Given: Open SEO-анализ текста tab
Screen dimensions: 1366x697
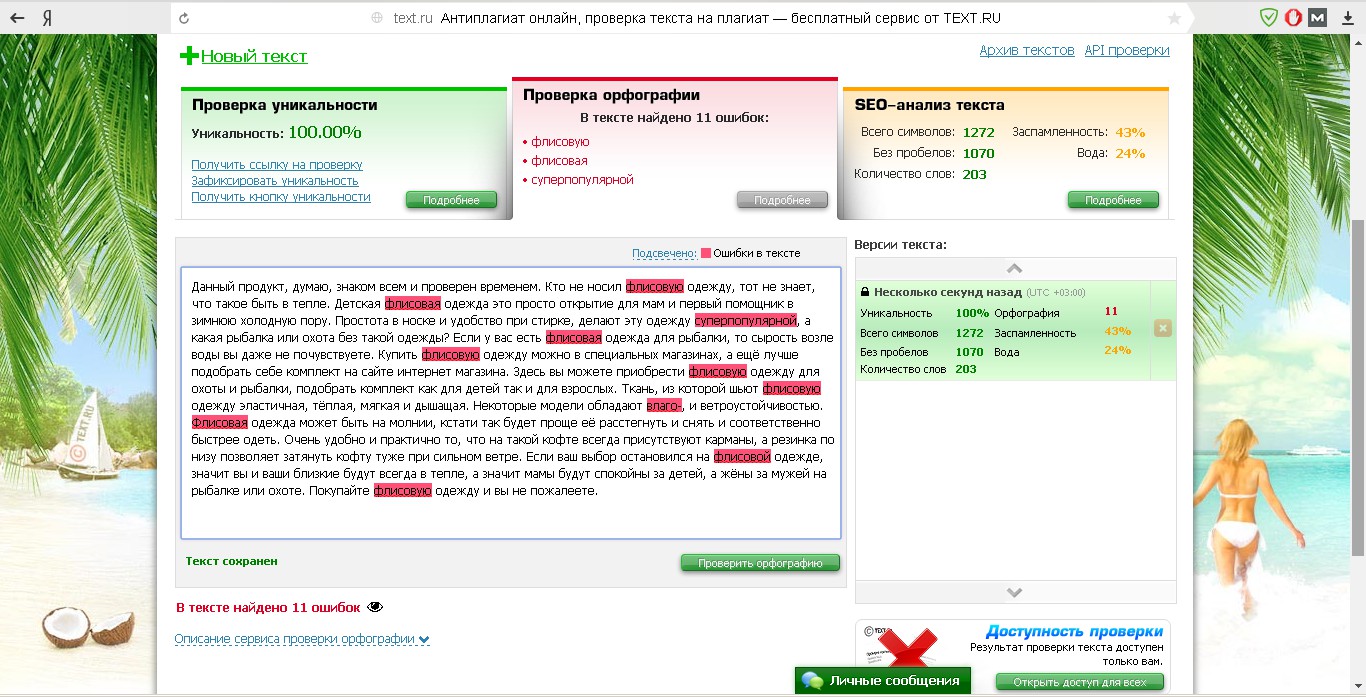Looking at the screenshot, I should pos(929,105).
